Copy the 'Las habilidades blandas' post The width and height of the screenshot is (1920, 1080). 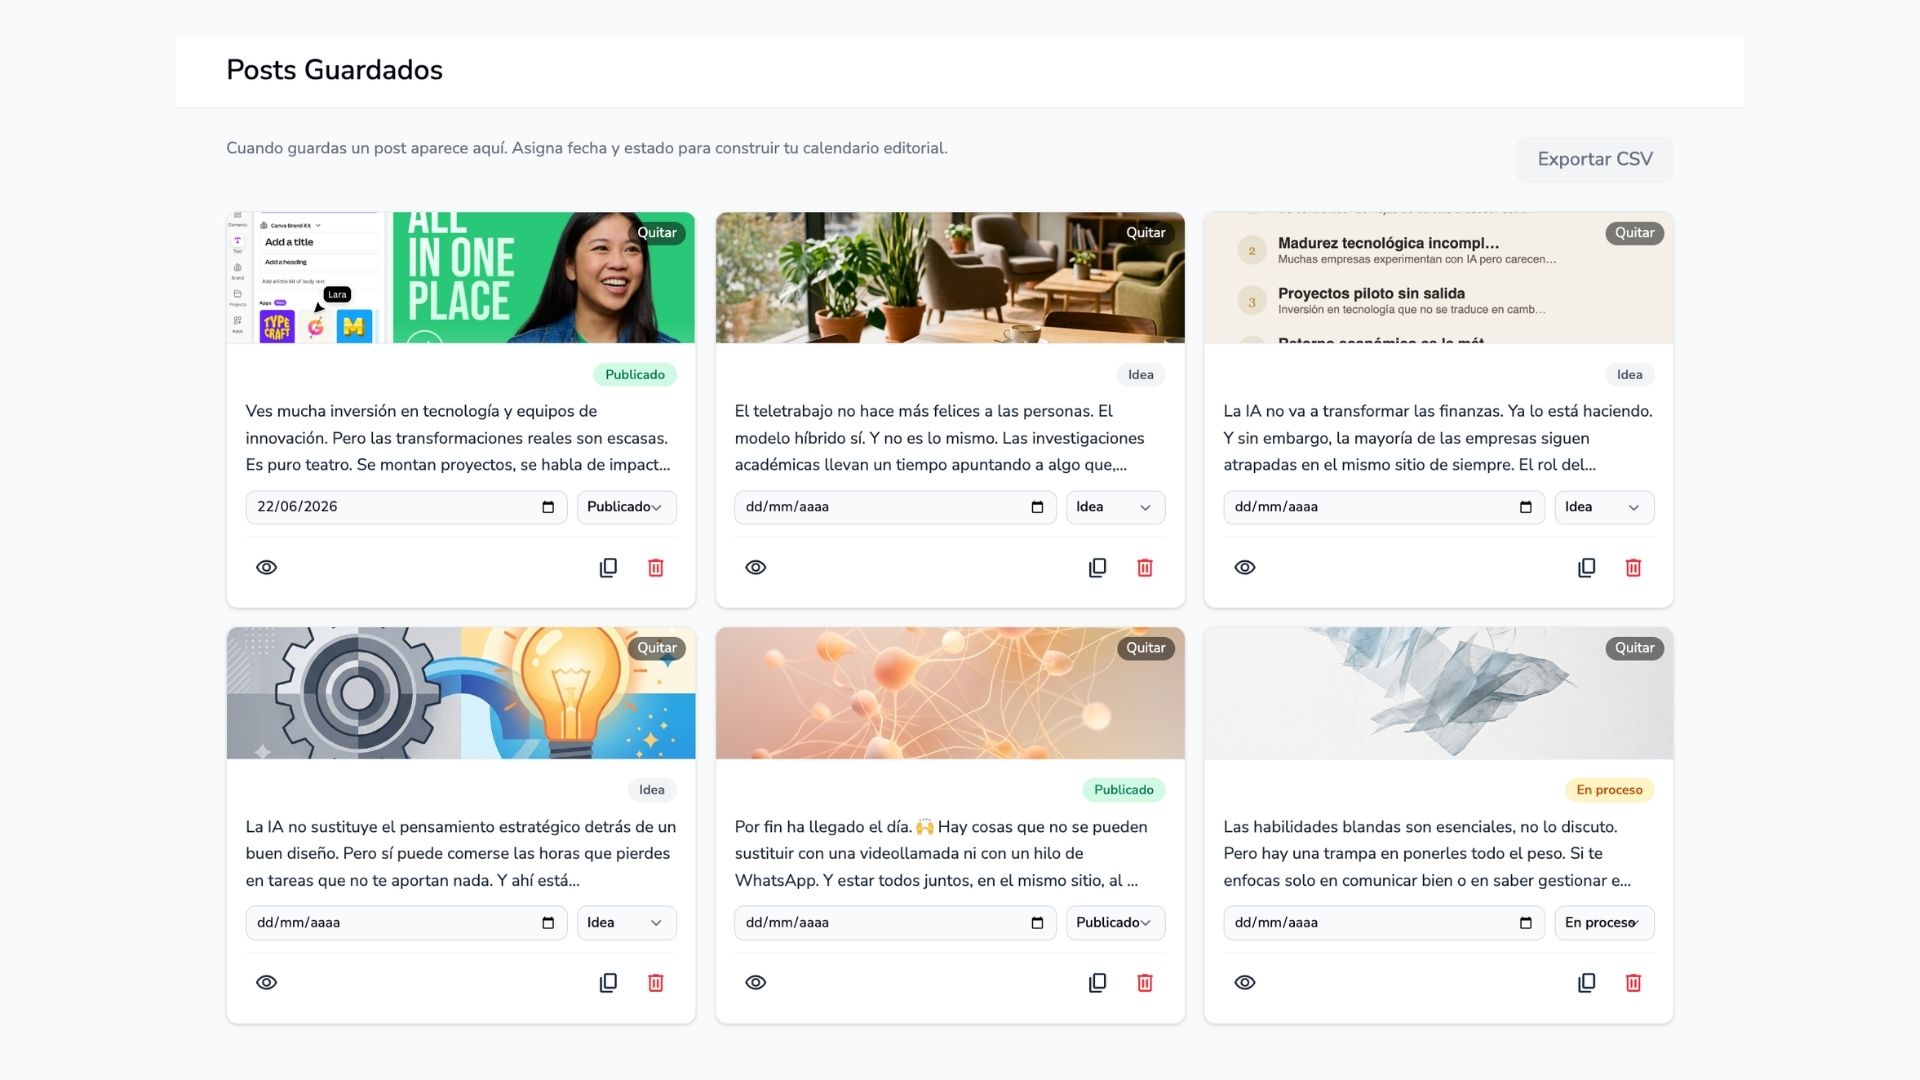1586,982
